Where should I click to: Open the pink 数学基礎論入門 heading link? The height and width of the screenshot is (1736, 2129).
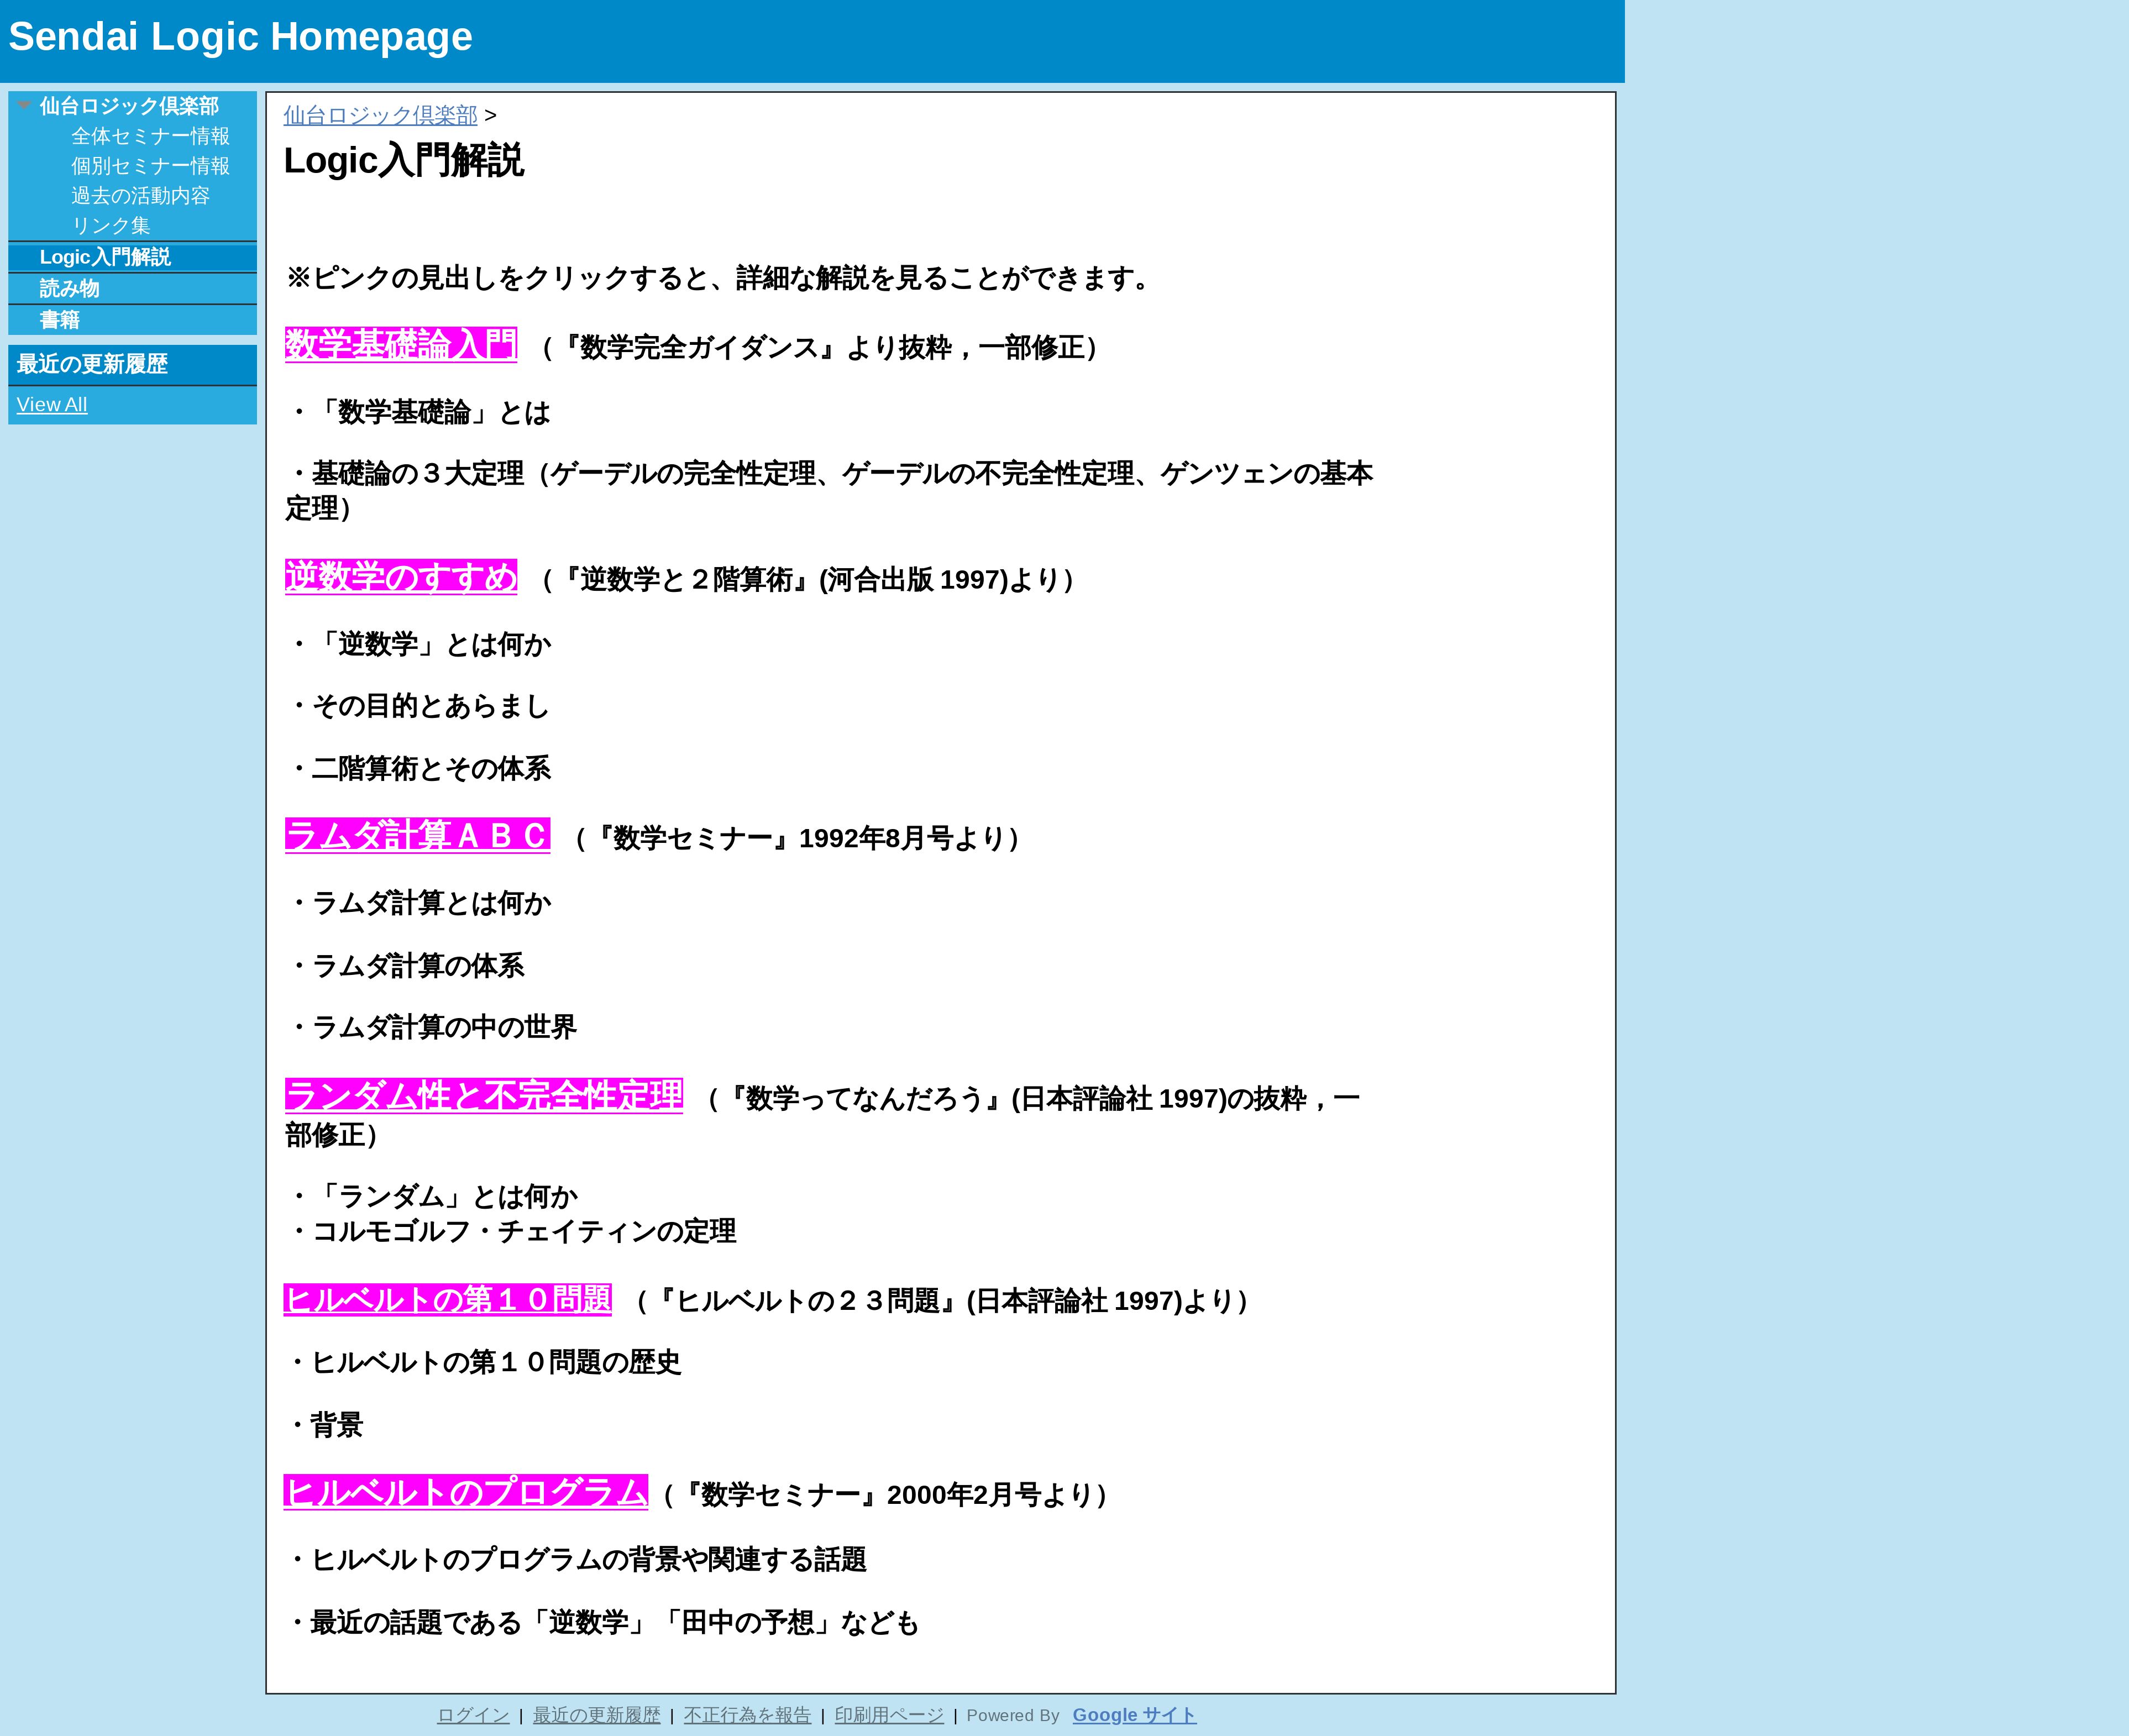click(400, 345)
